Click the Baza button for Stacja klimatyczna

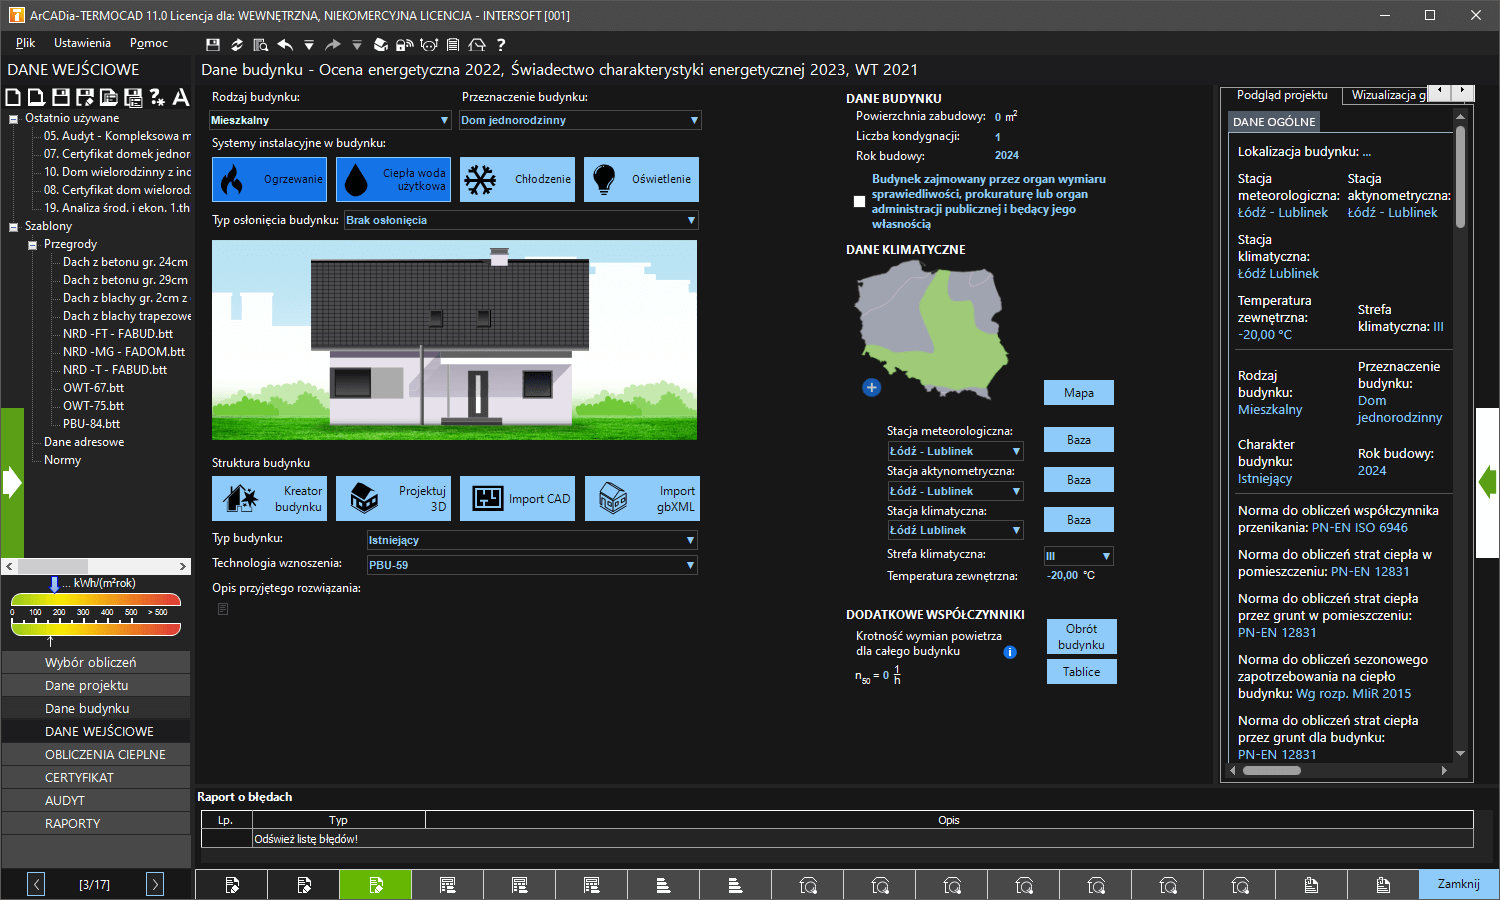1079,520
